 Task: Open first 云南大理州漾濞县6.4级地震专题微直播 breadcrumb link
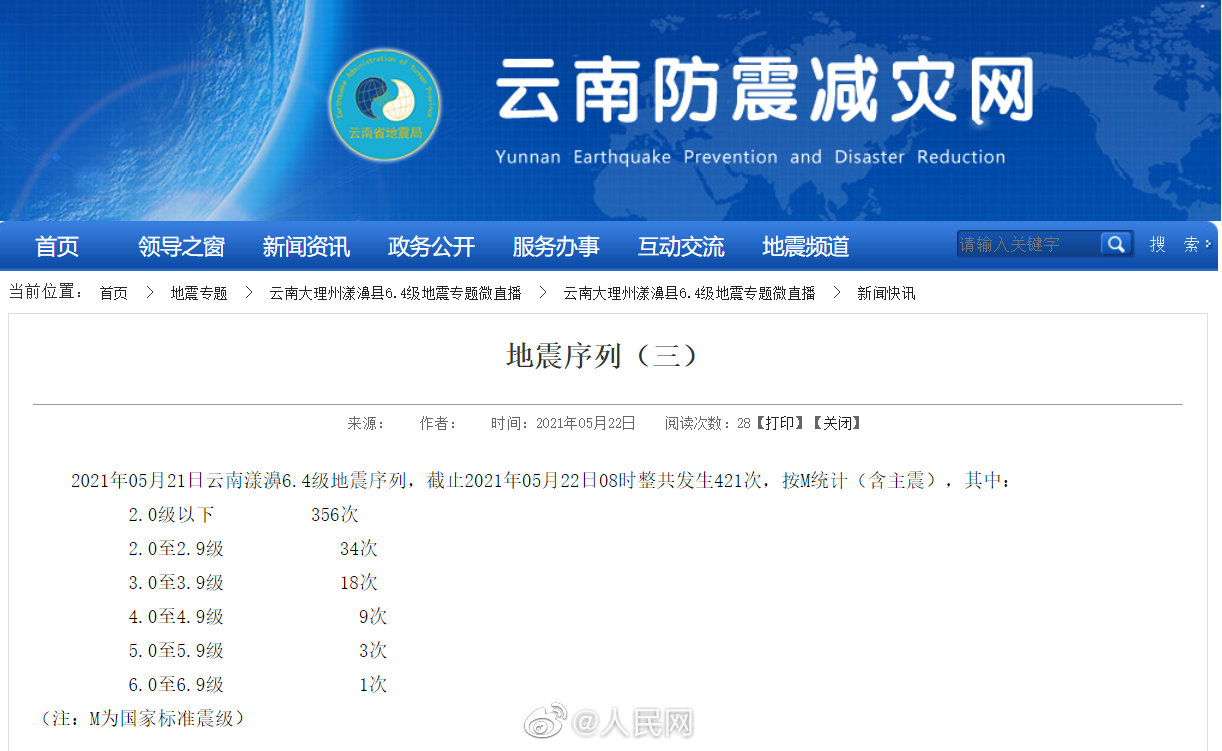(x=395, y=293)
